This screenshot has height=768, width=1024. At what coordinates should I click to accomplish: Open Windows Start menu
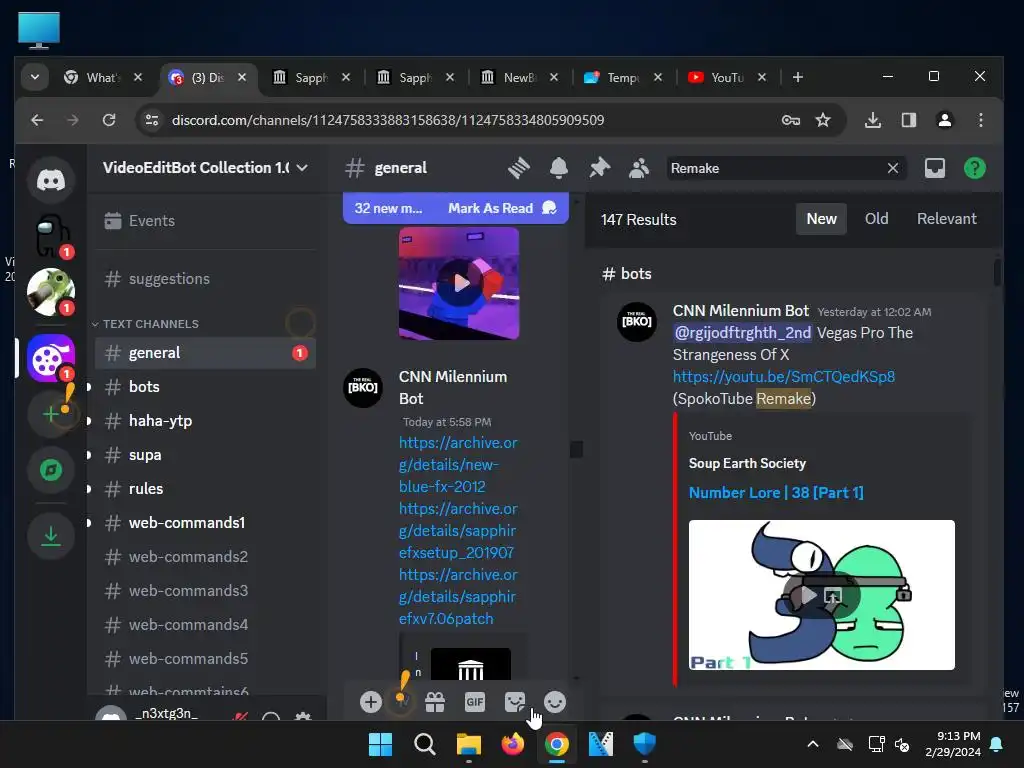[380, 744]
